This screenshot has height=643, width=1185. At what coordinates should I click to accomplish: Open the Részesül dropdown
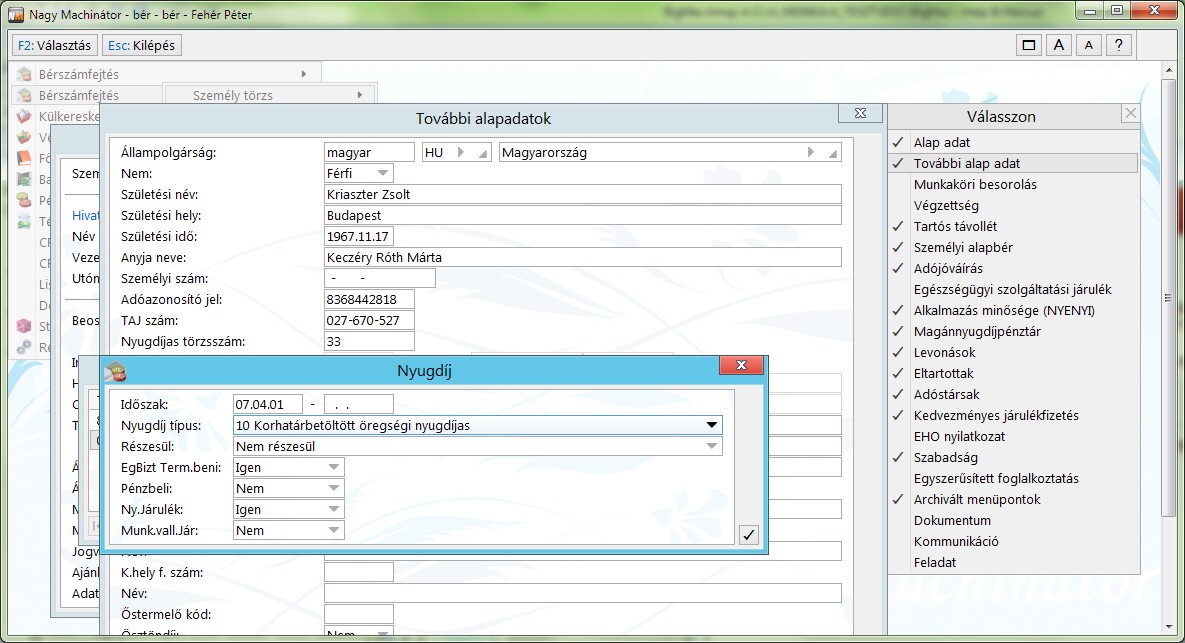(711, 447)
